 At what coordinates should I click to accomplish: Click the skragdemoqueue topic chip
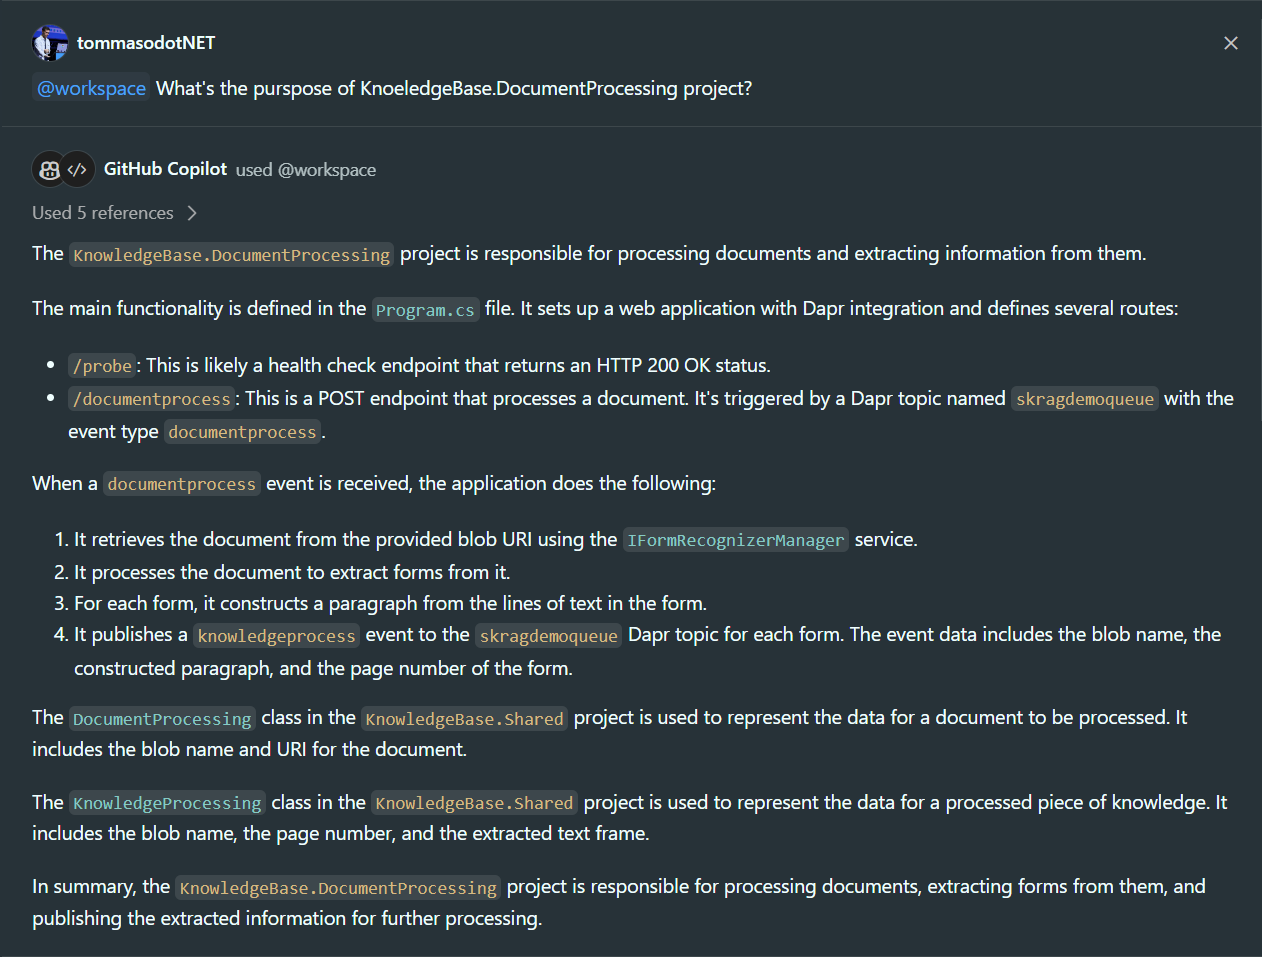(x=1084, y=398)
